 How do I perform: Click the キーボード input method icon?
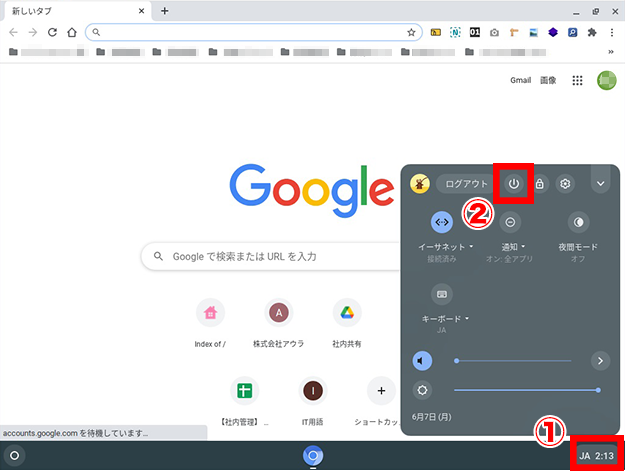(442, 294)
